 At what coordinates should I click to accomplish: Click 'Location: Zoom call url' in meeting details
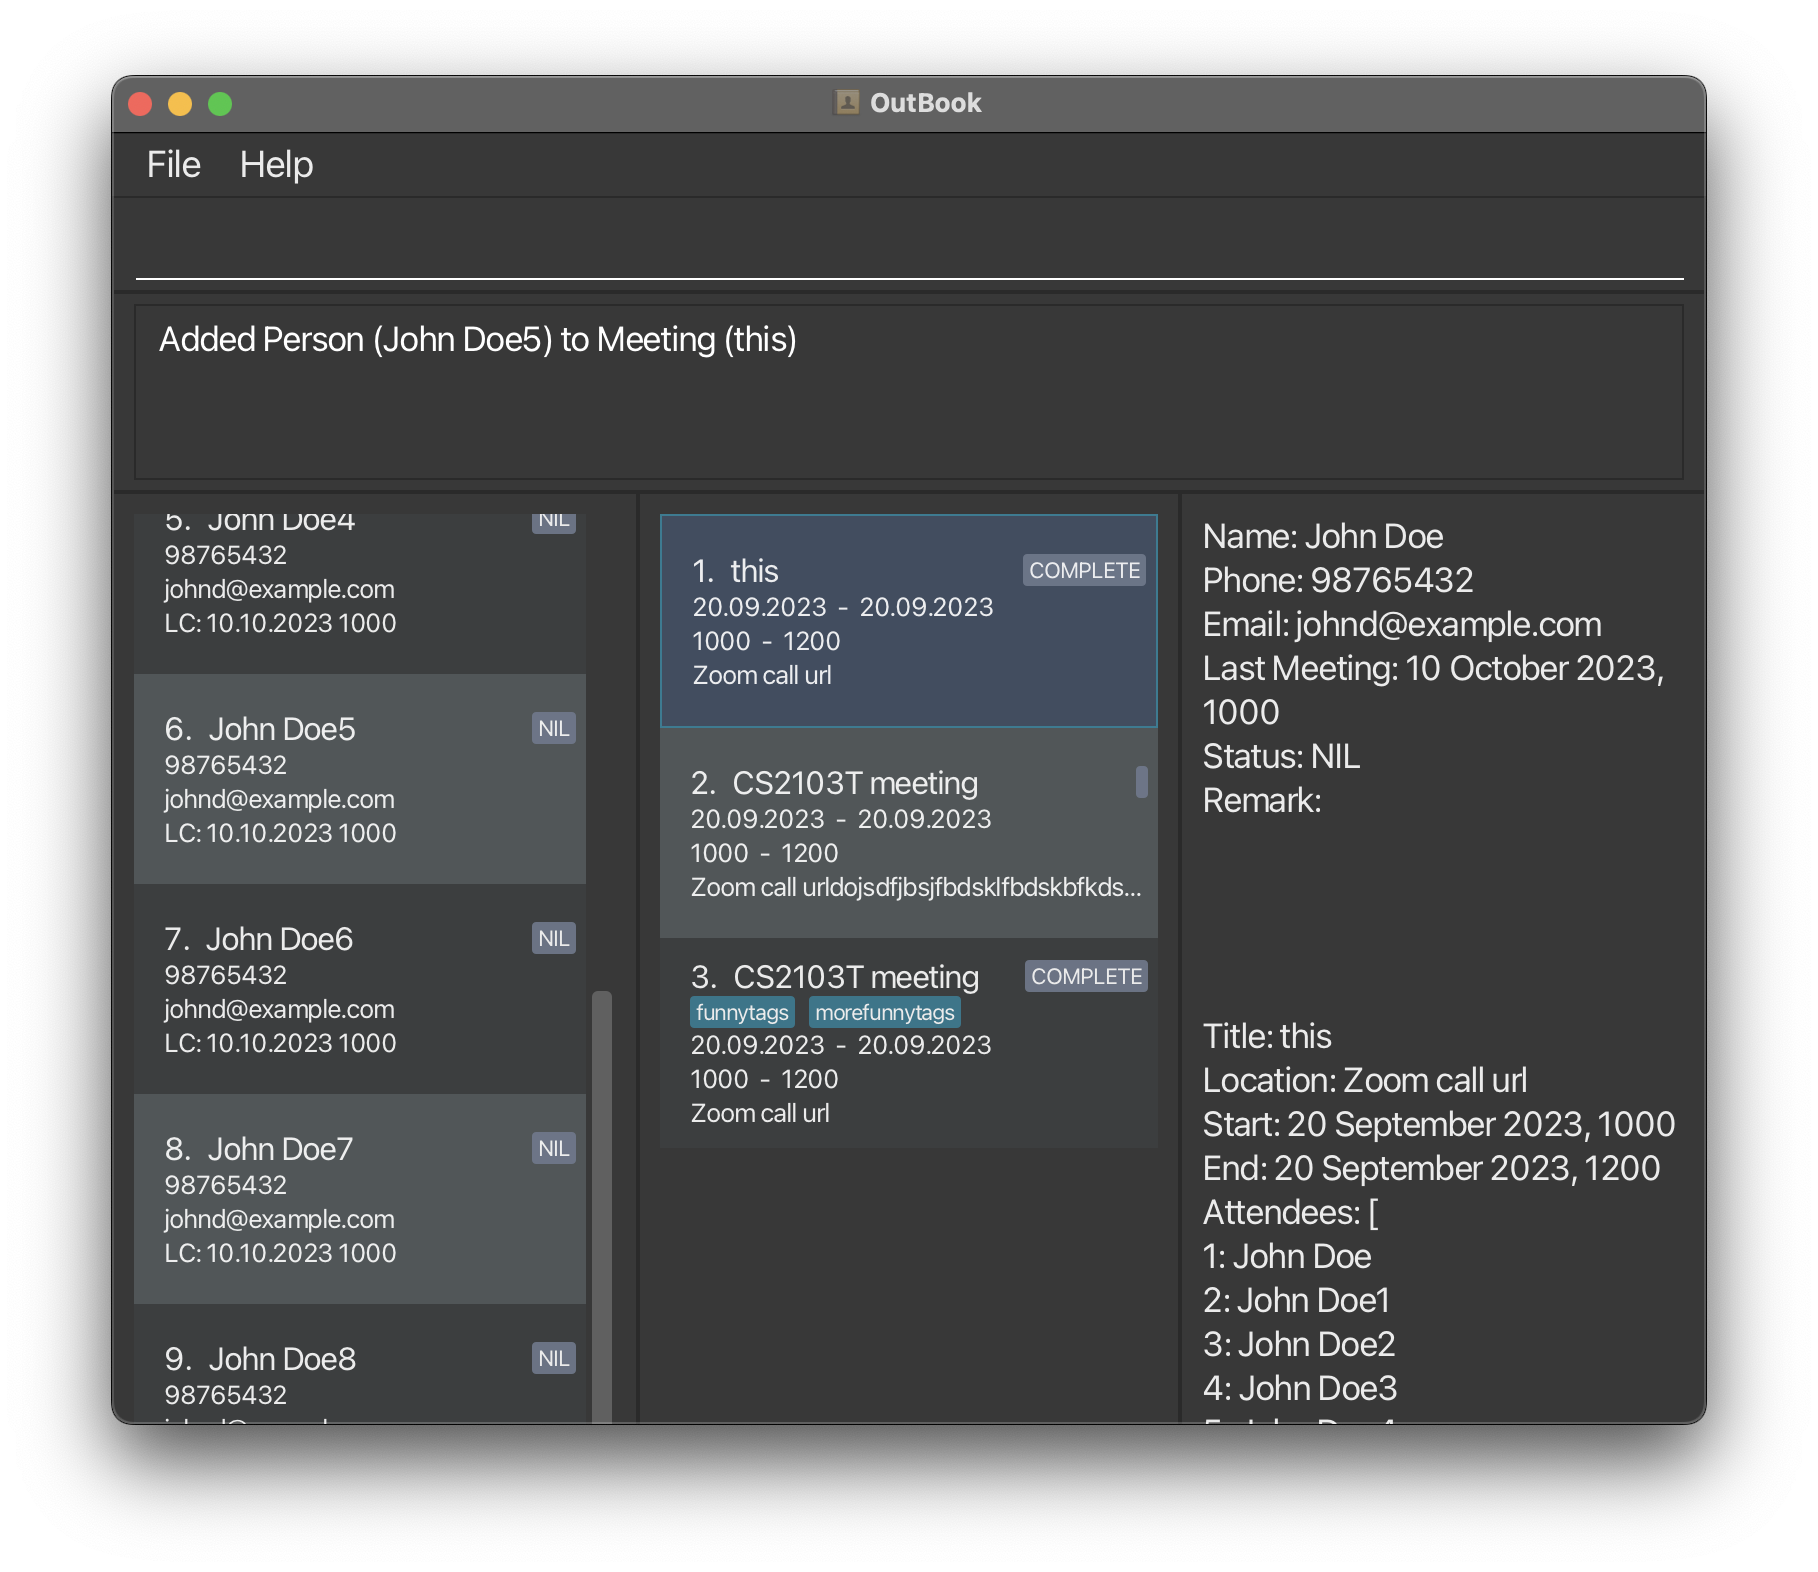click(x=1365, y=1081)
